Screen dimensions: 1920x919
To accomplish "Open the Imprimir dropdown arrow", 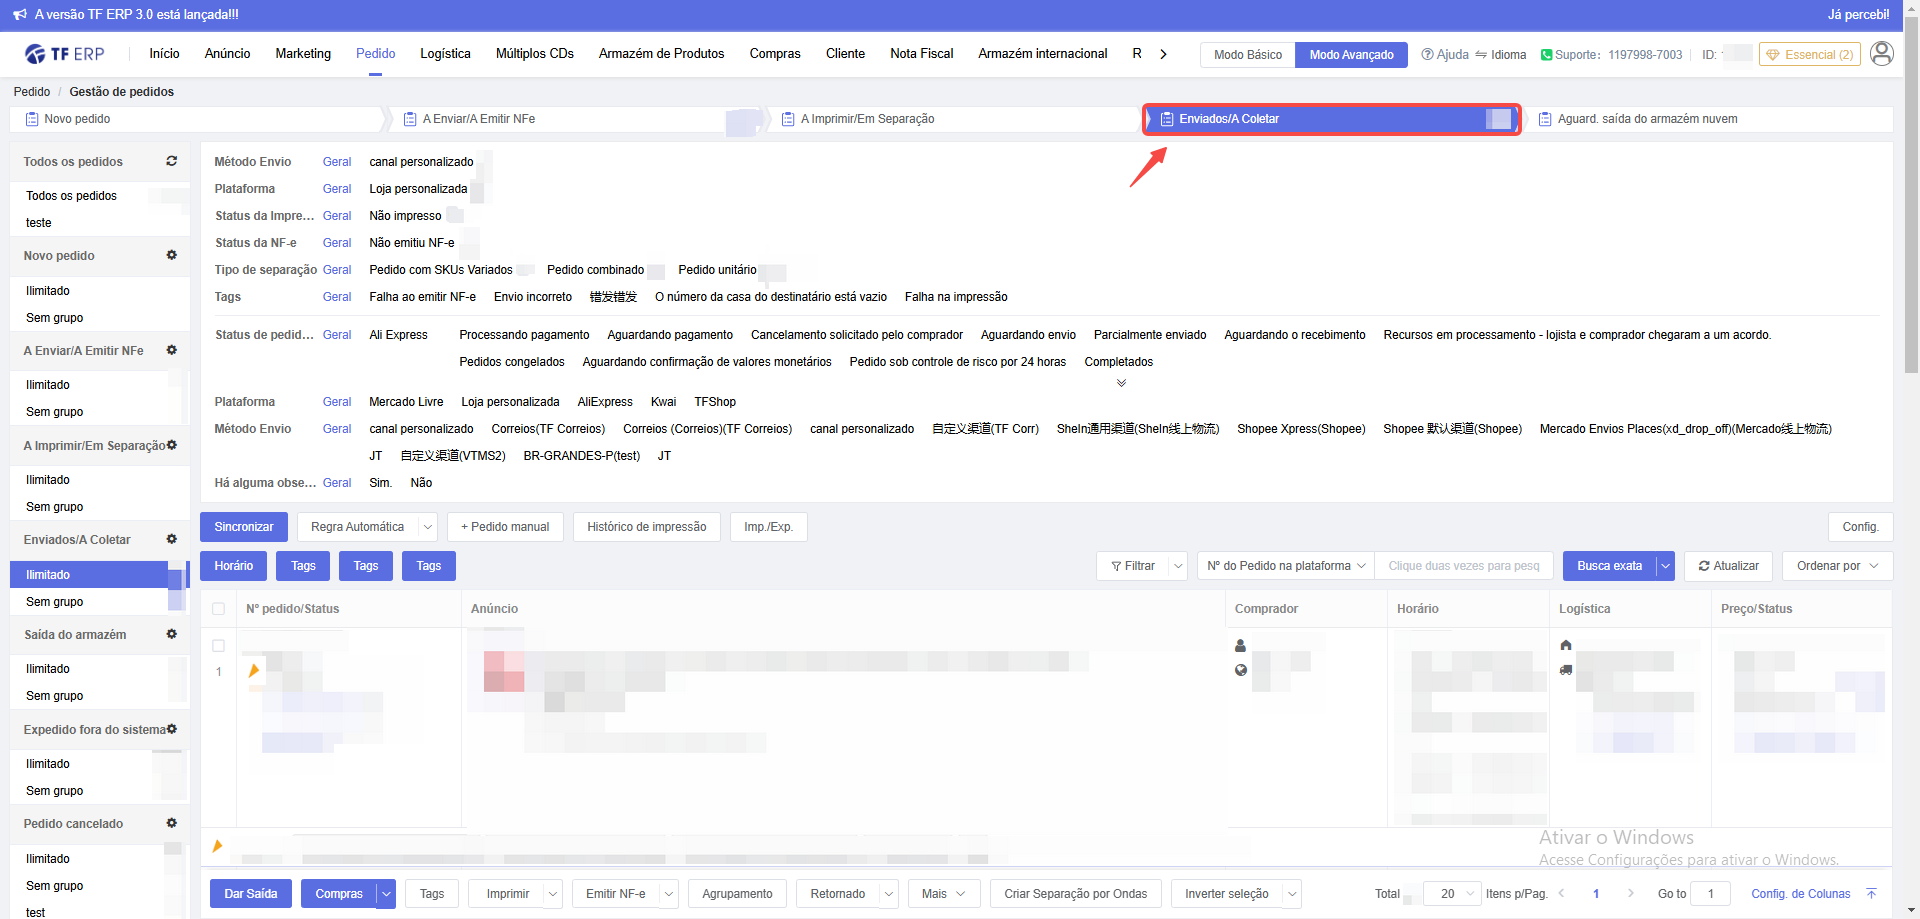I will 553,894.
